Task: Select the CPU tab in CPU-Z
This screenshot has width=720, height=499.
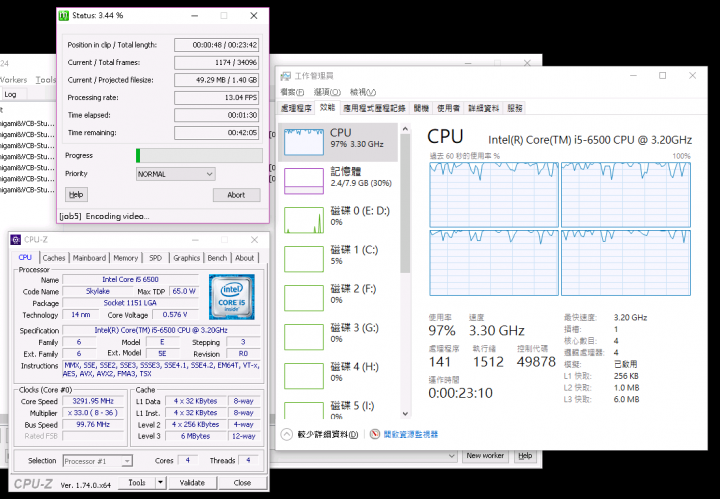Action: point(25,258)
